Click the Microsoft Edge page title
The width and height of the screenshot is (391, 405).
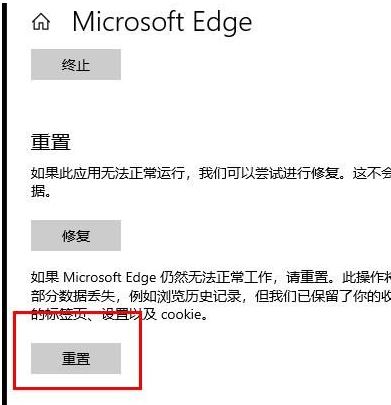coord(162,22)
